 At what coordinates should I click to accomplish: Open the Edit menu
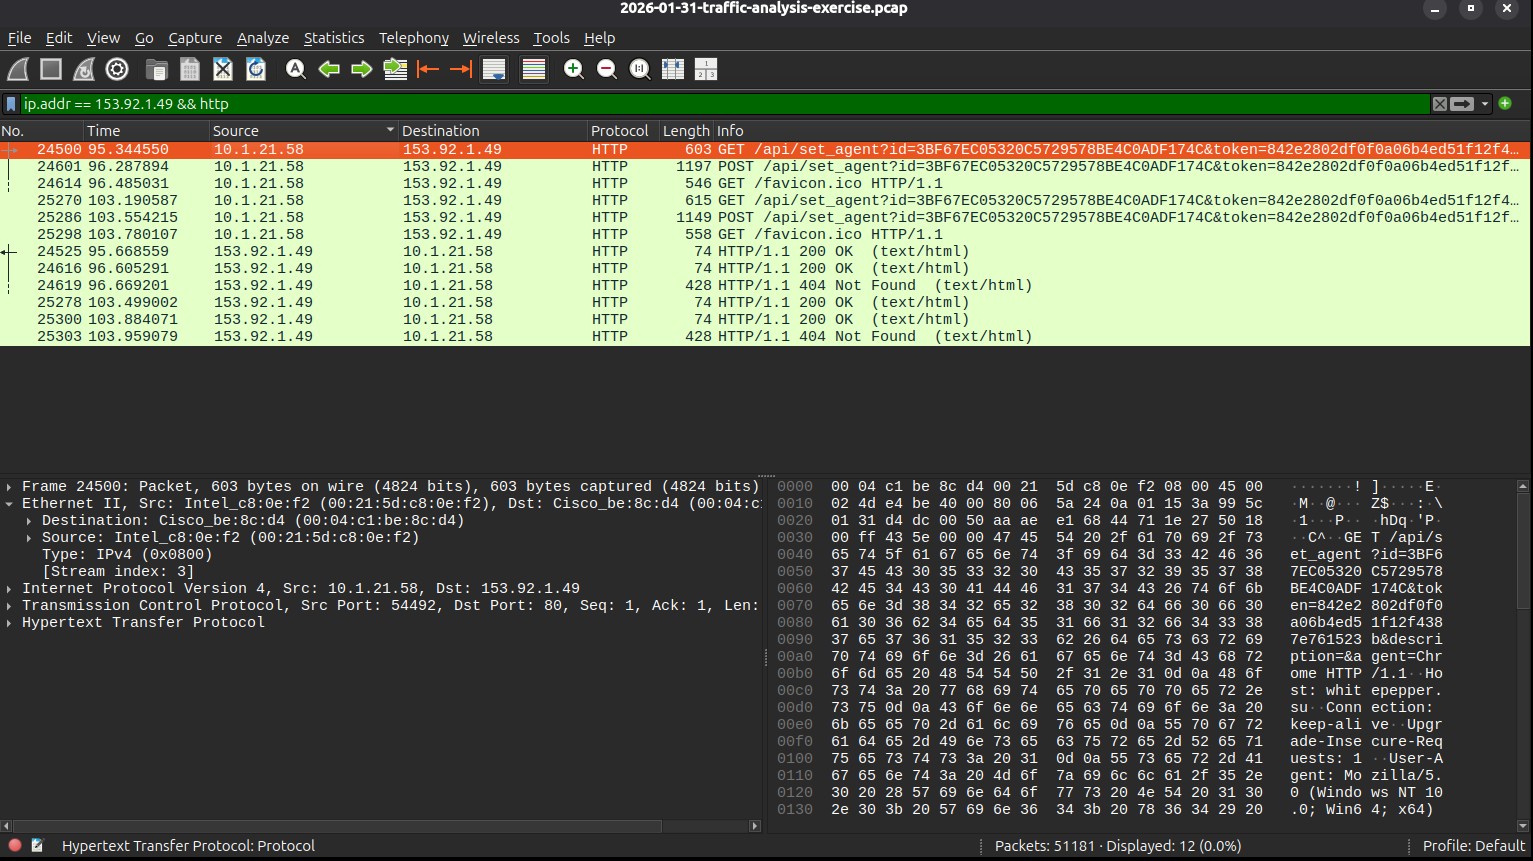pos(59,38)
